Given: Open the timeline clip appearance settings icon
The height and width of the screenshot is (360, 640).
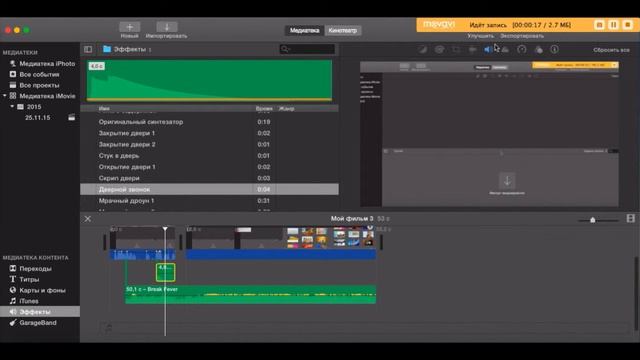Looking at the screenshot, I should coord(631,218).
